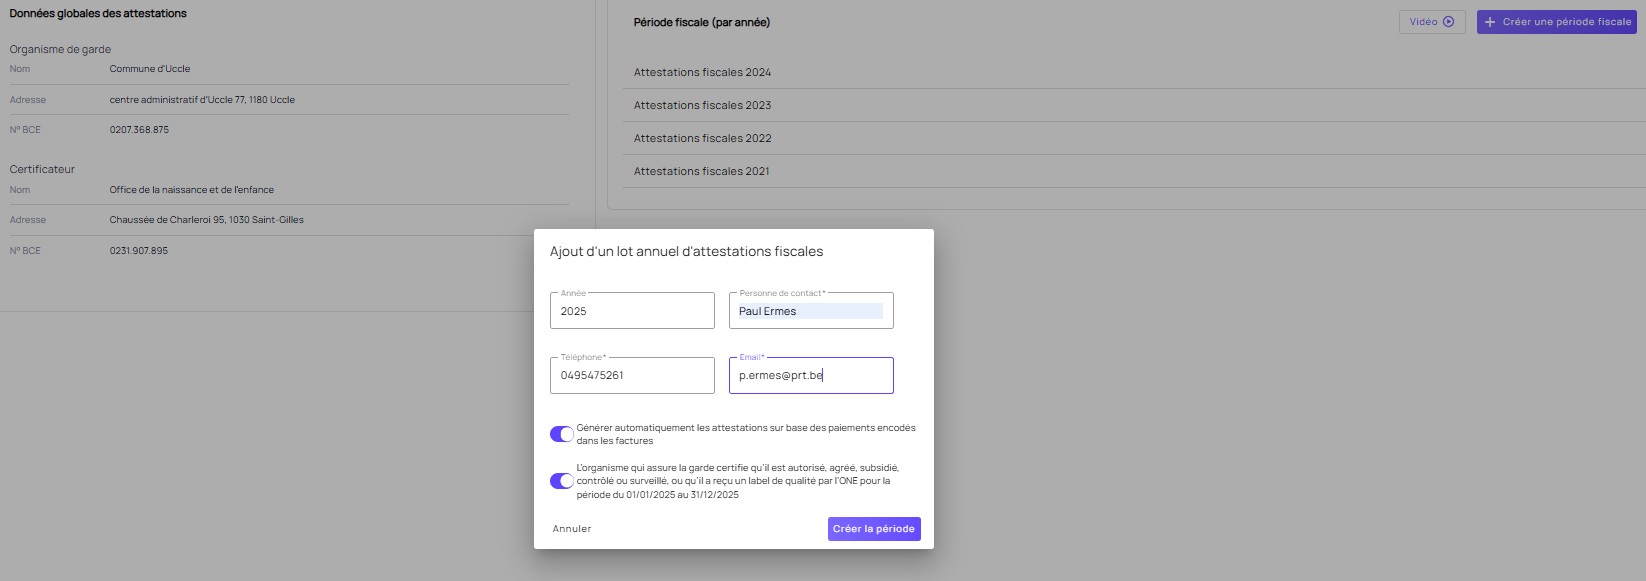Click Office de la naissance et de l'enfance
The image size is (1646, 581).
pyautogui.click(x=191, y=190)
